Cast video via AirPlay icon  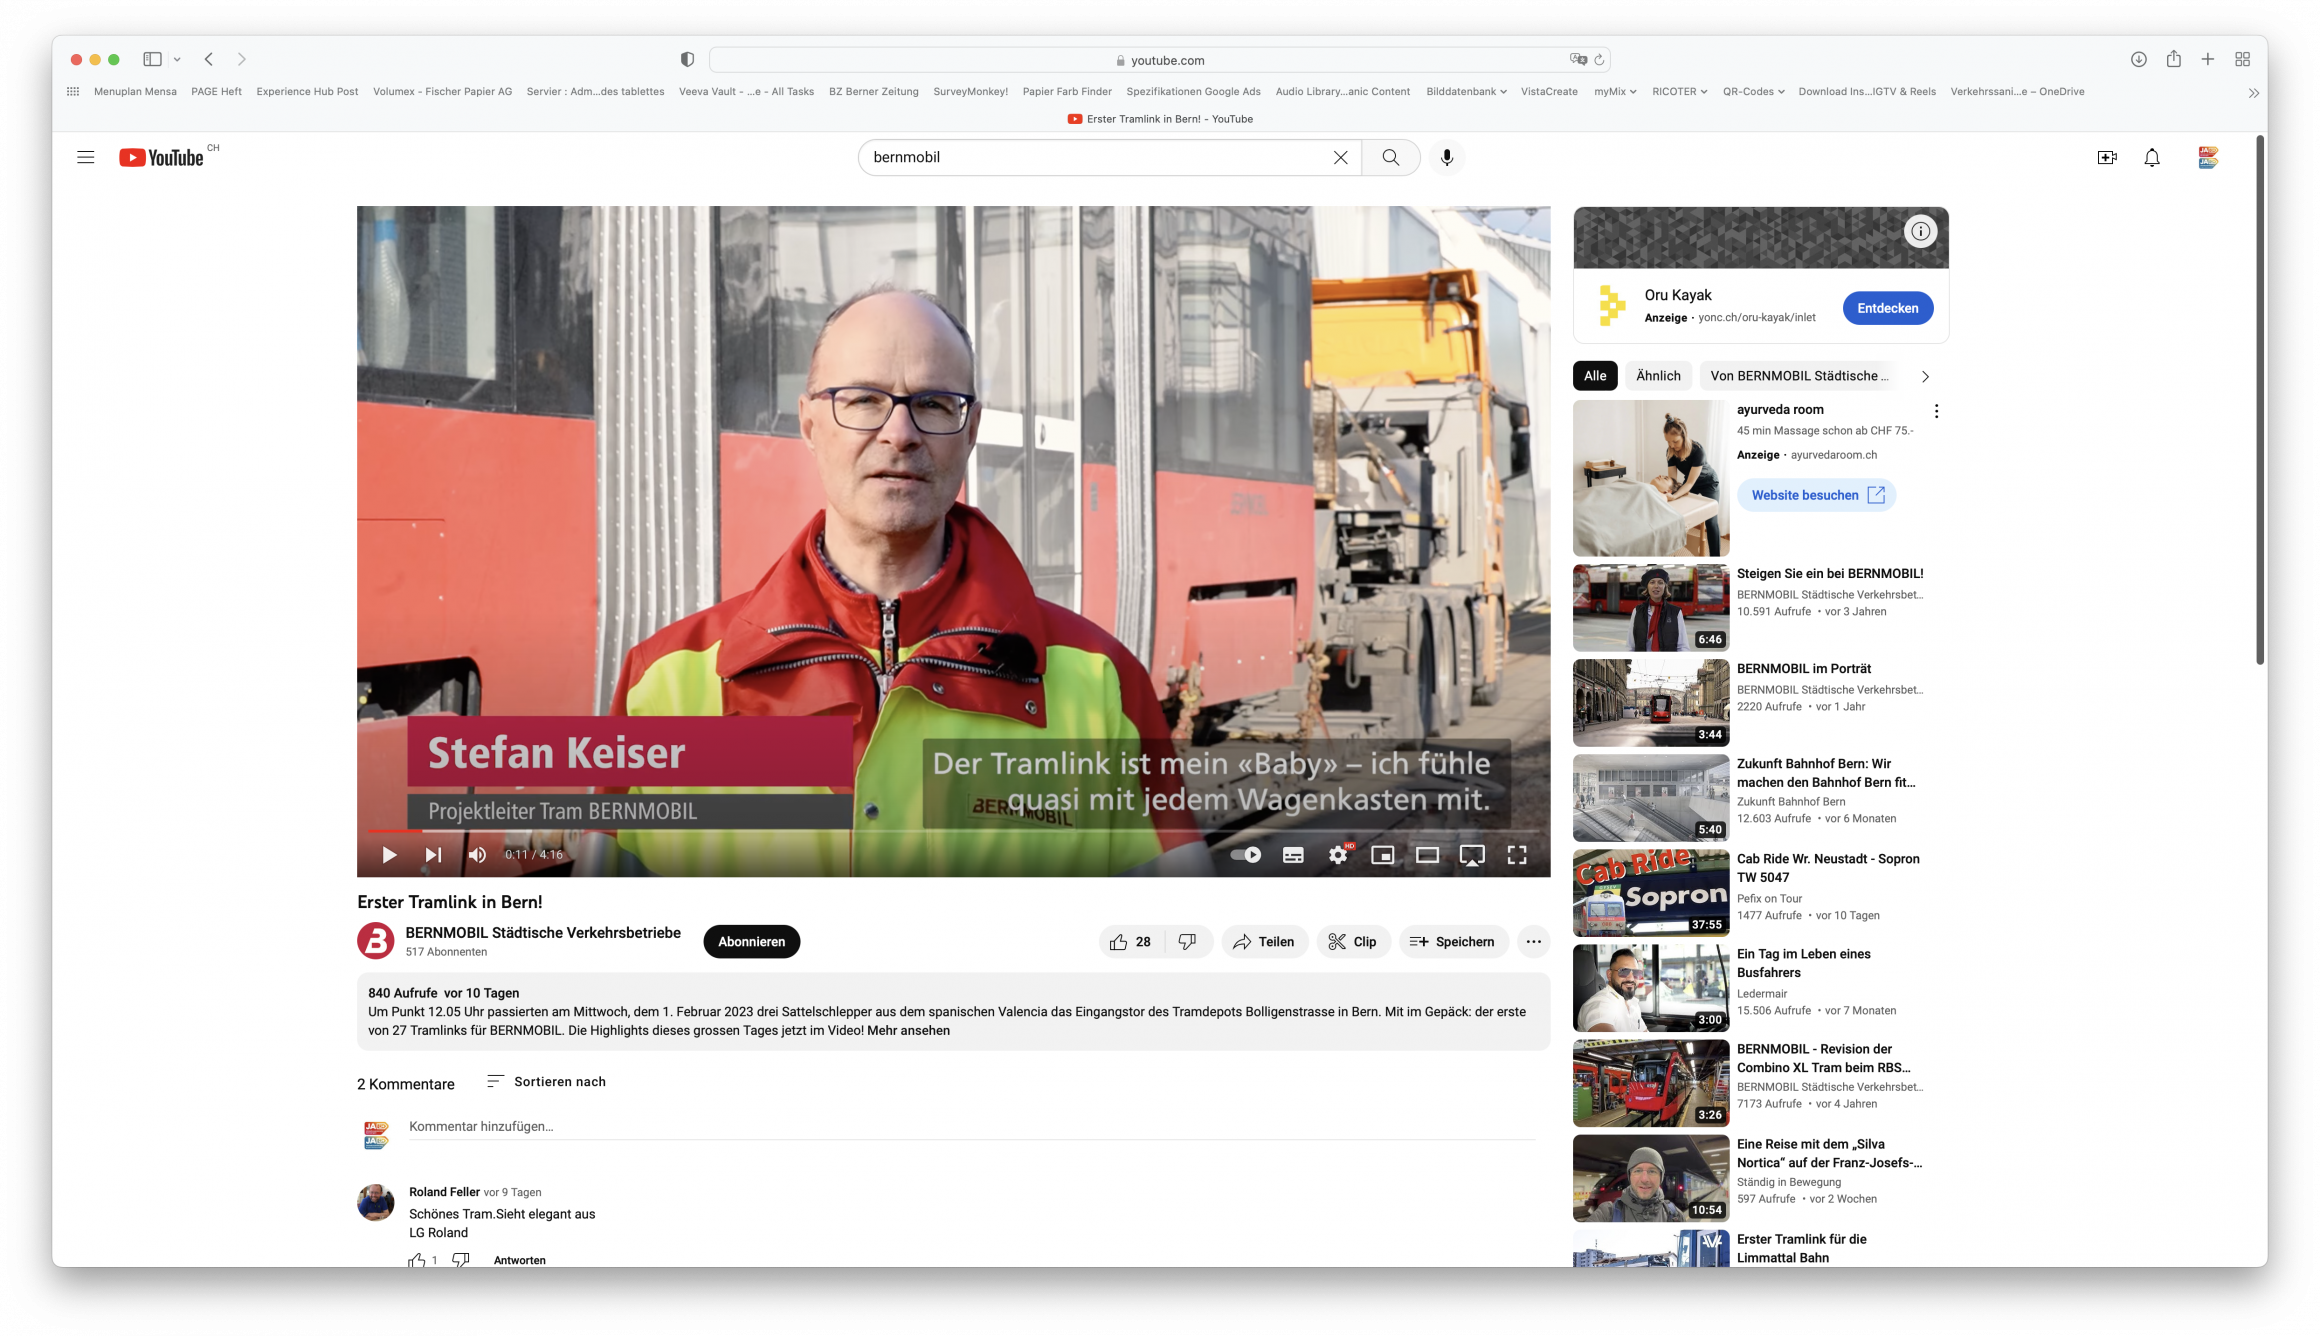click(x=1472, y=856)
